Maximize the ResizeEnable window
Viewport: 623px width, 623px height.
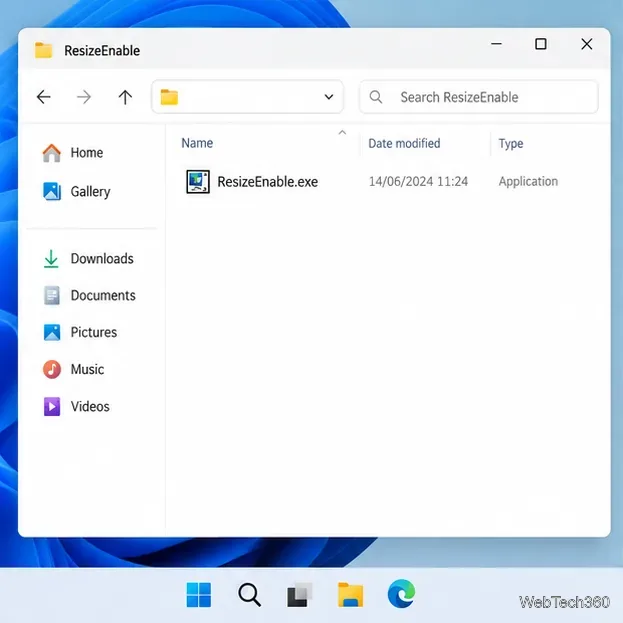pos(541,44)
